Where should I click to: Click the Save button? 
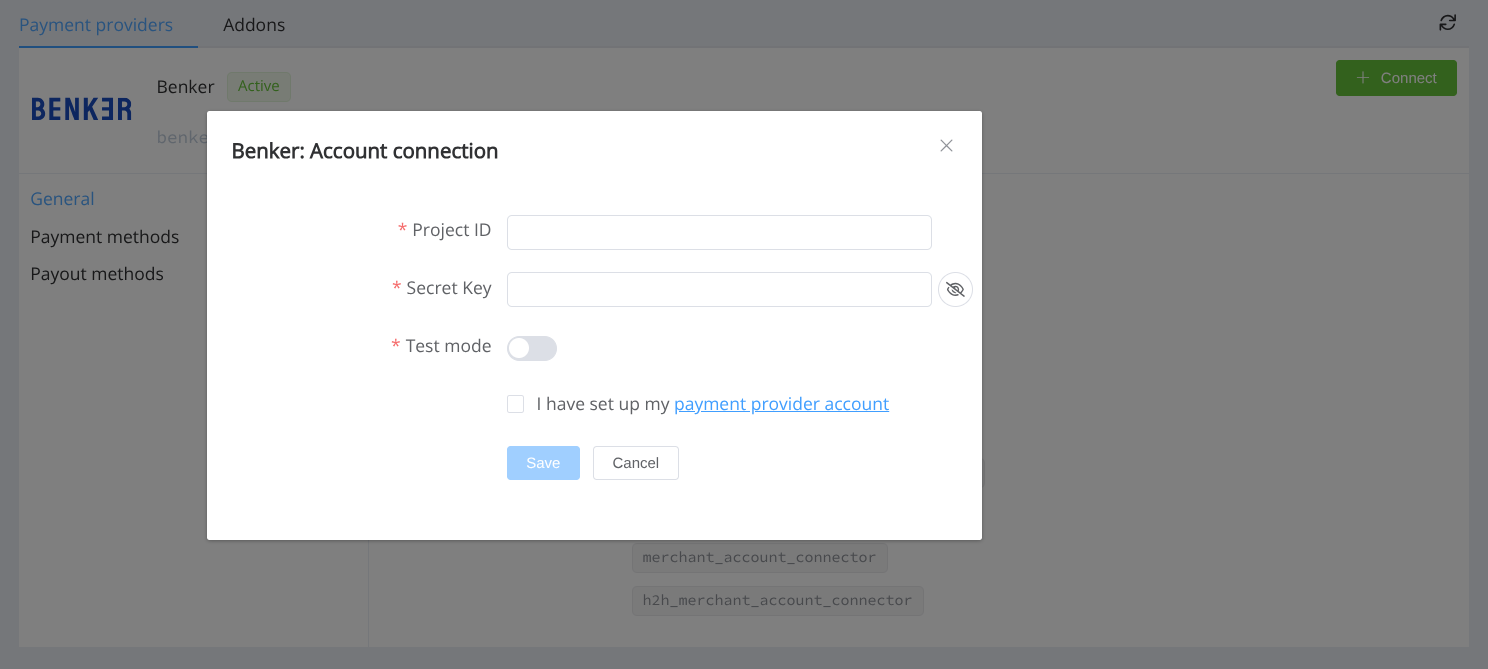pos(543,462)
